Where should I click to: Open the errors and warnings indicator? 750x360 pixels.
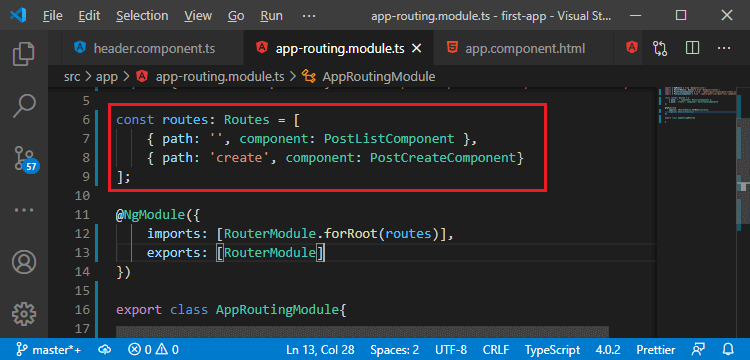154,349
